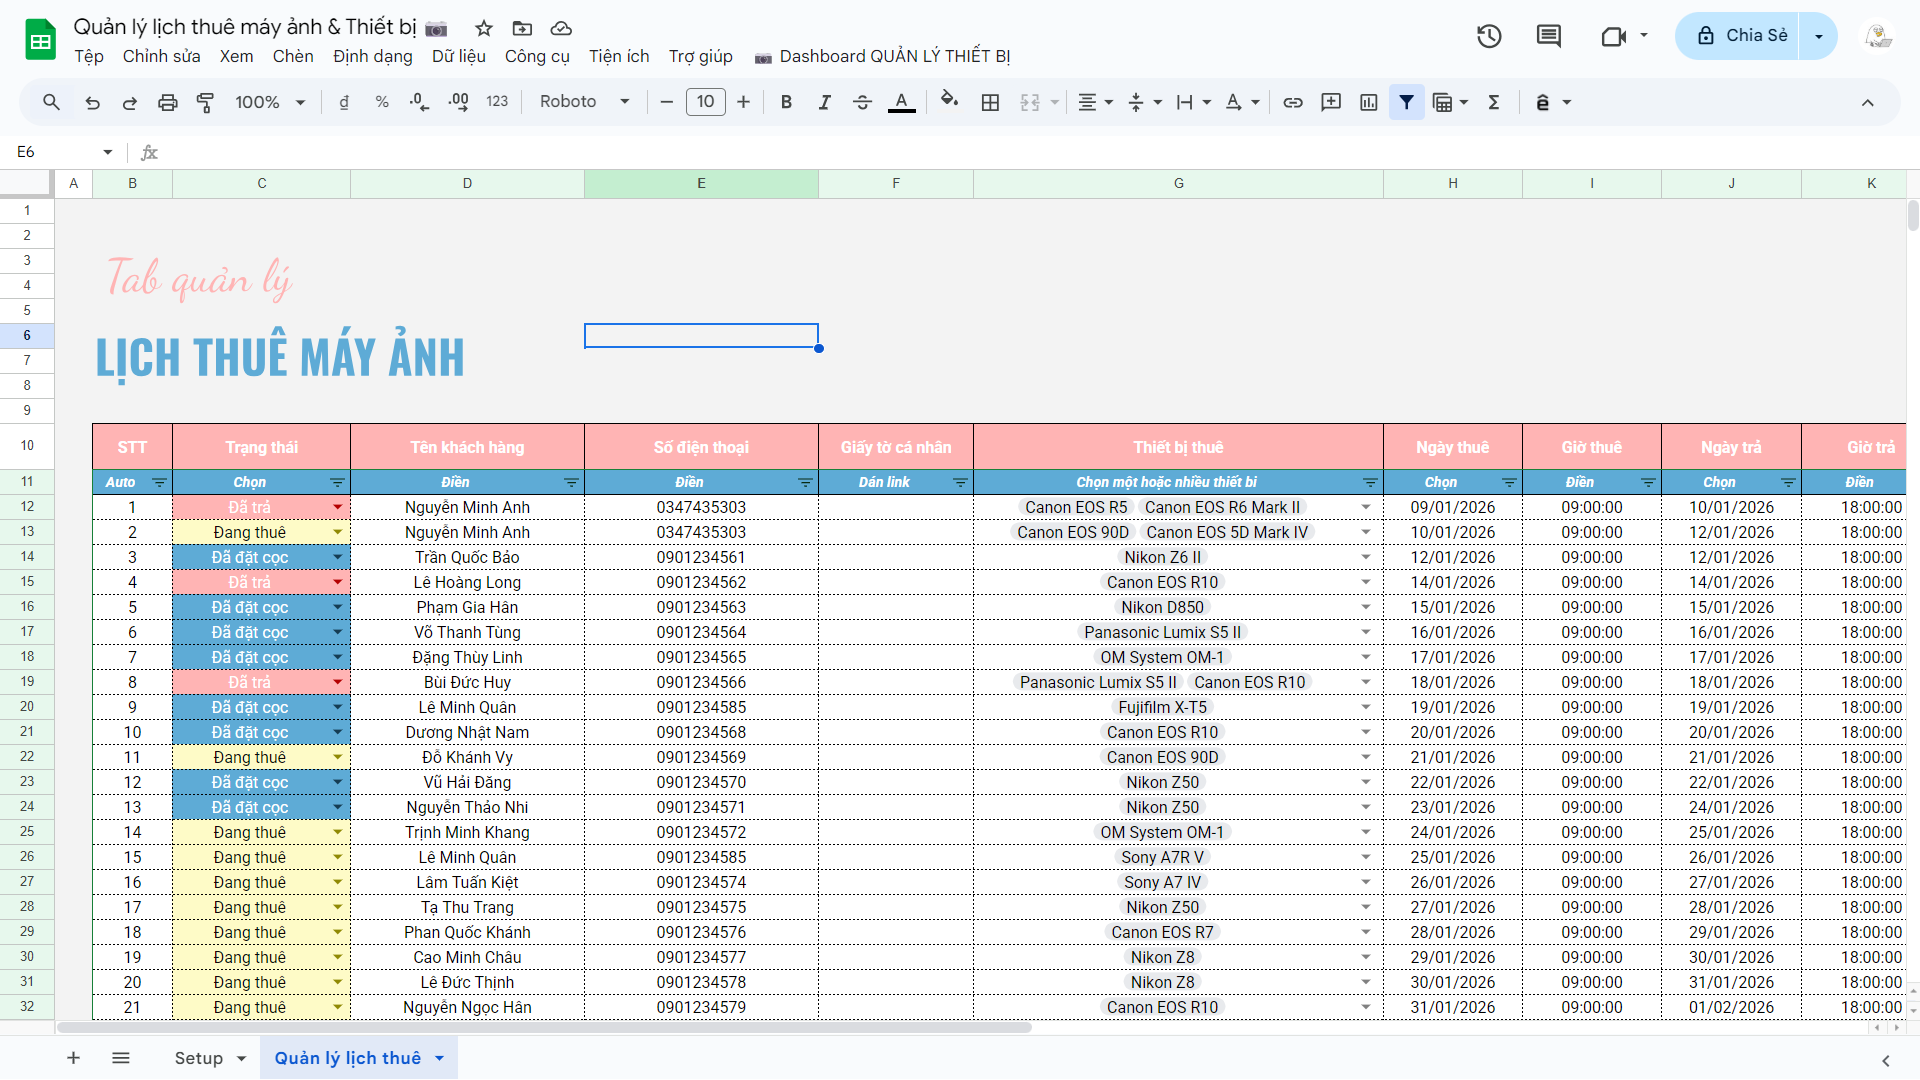Expand status dropdown for Nguyễn Minh Anh row 1
The height and width of the screenshot is (1080, 1920).
tap(338, 508)
